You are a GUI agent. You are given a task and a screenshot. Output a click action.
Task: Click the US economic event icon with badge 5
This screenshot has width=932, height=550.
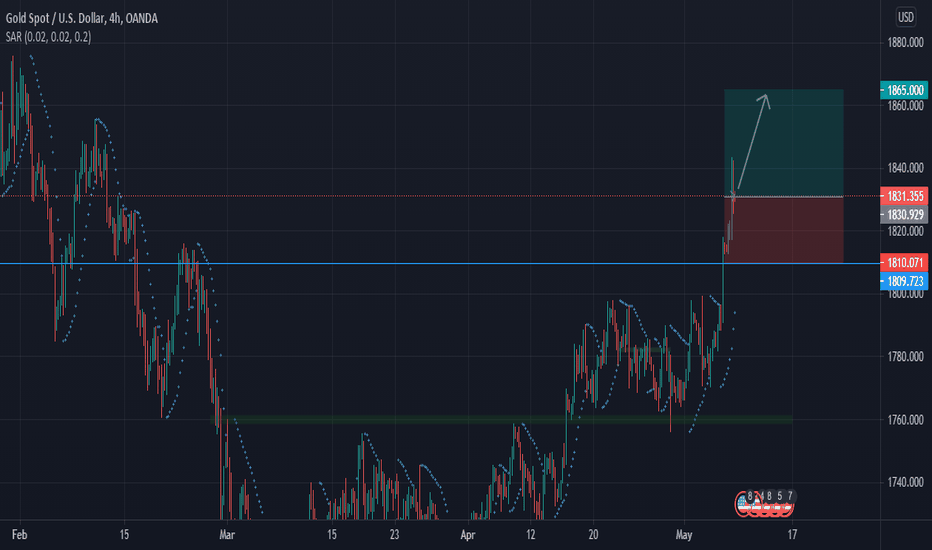click(776, 504)
